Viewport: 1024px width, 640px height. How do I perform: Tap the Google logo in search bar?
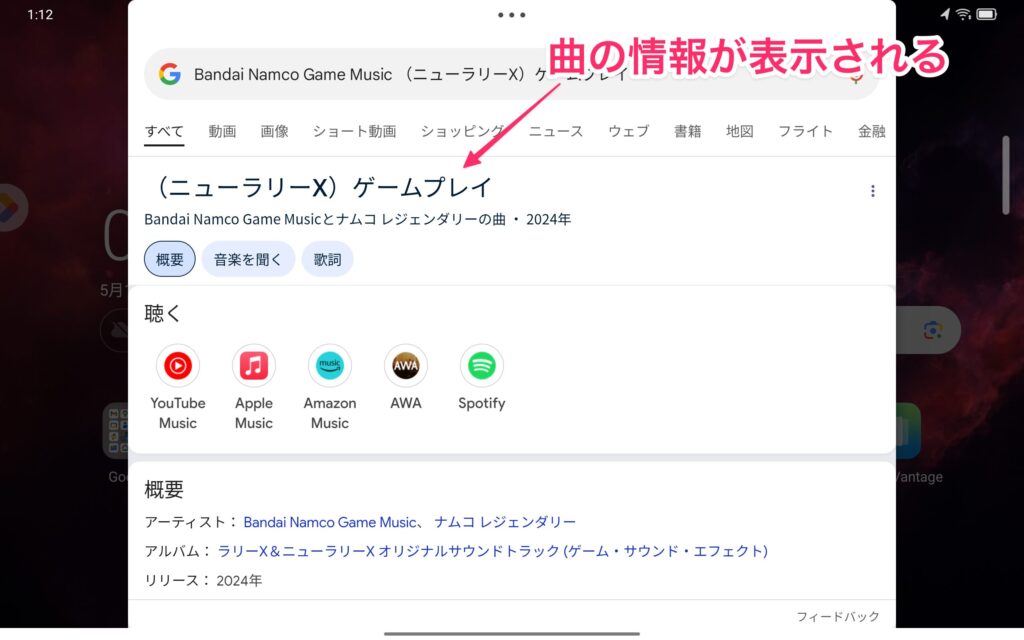click(170, 74)
